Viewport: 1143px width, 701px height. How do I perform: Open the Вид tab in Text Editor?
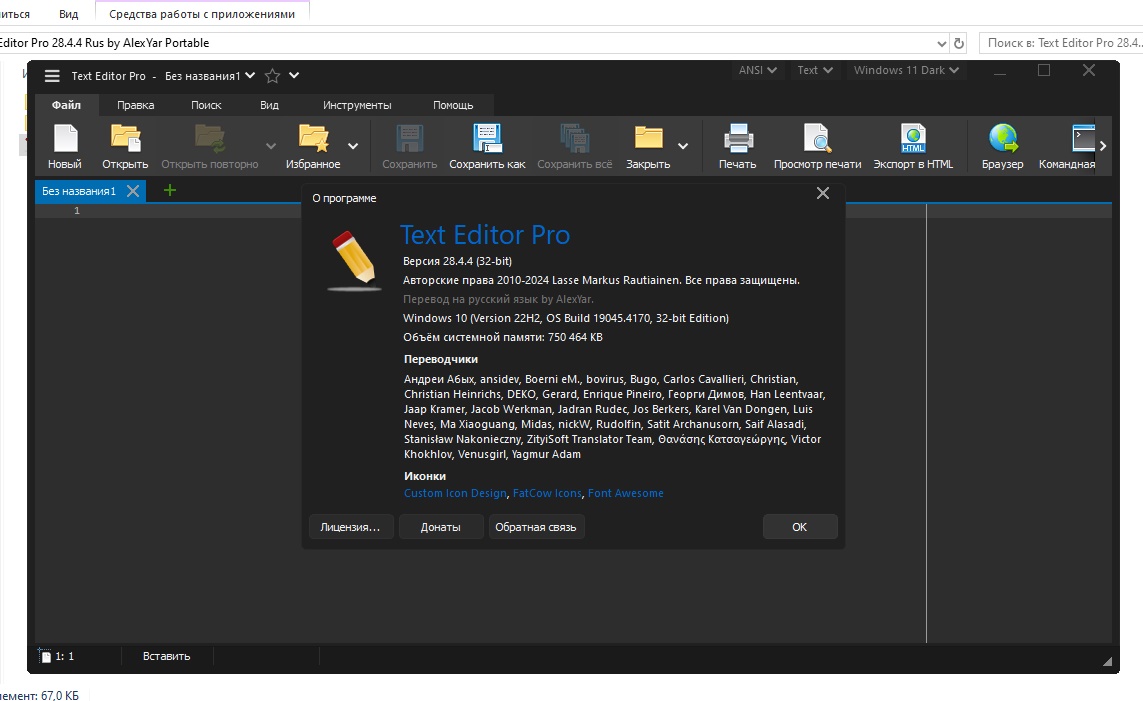tap(269, 105)
